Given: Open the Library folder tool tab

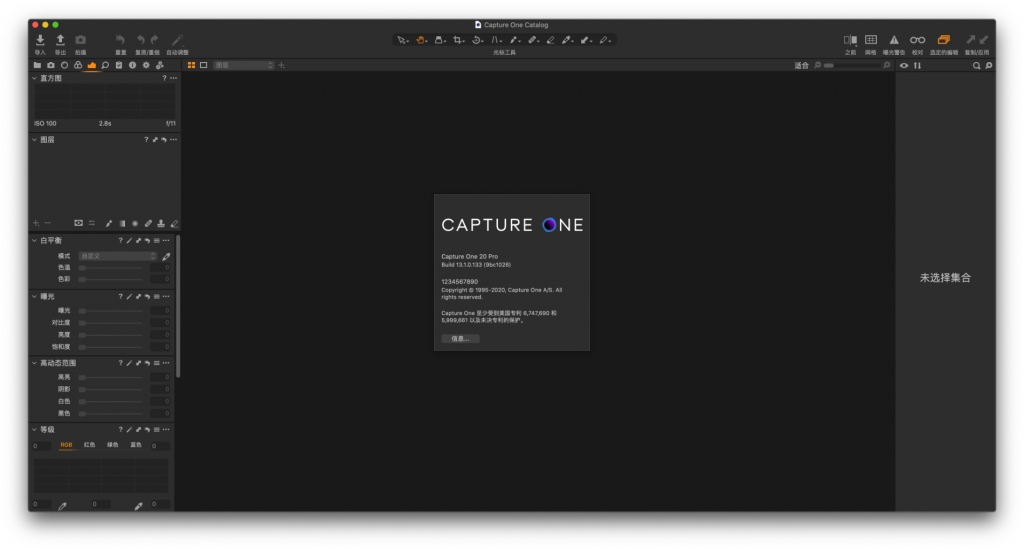Looking at the screenshot, I should 37,65.
